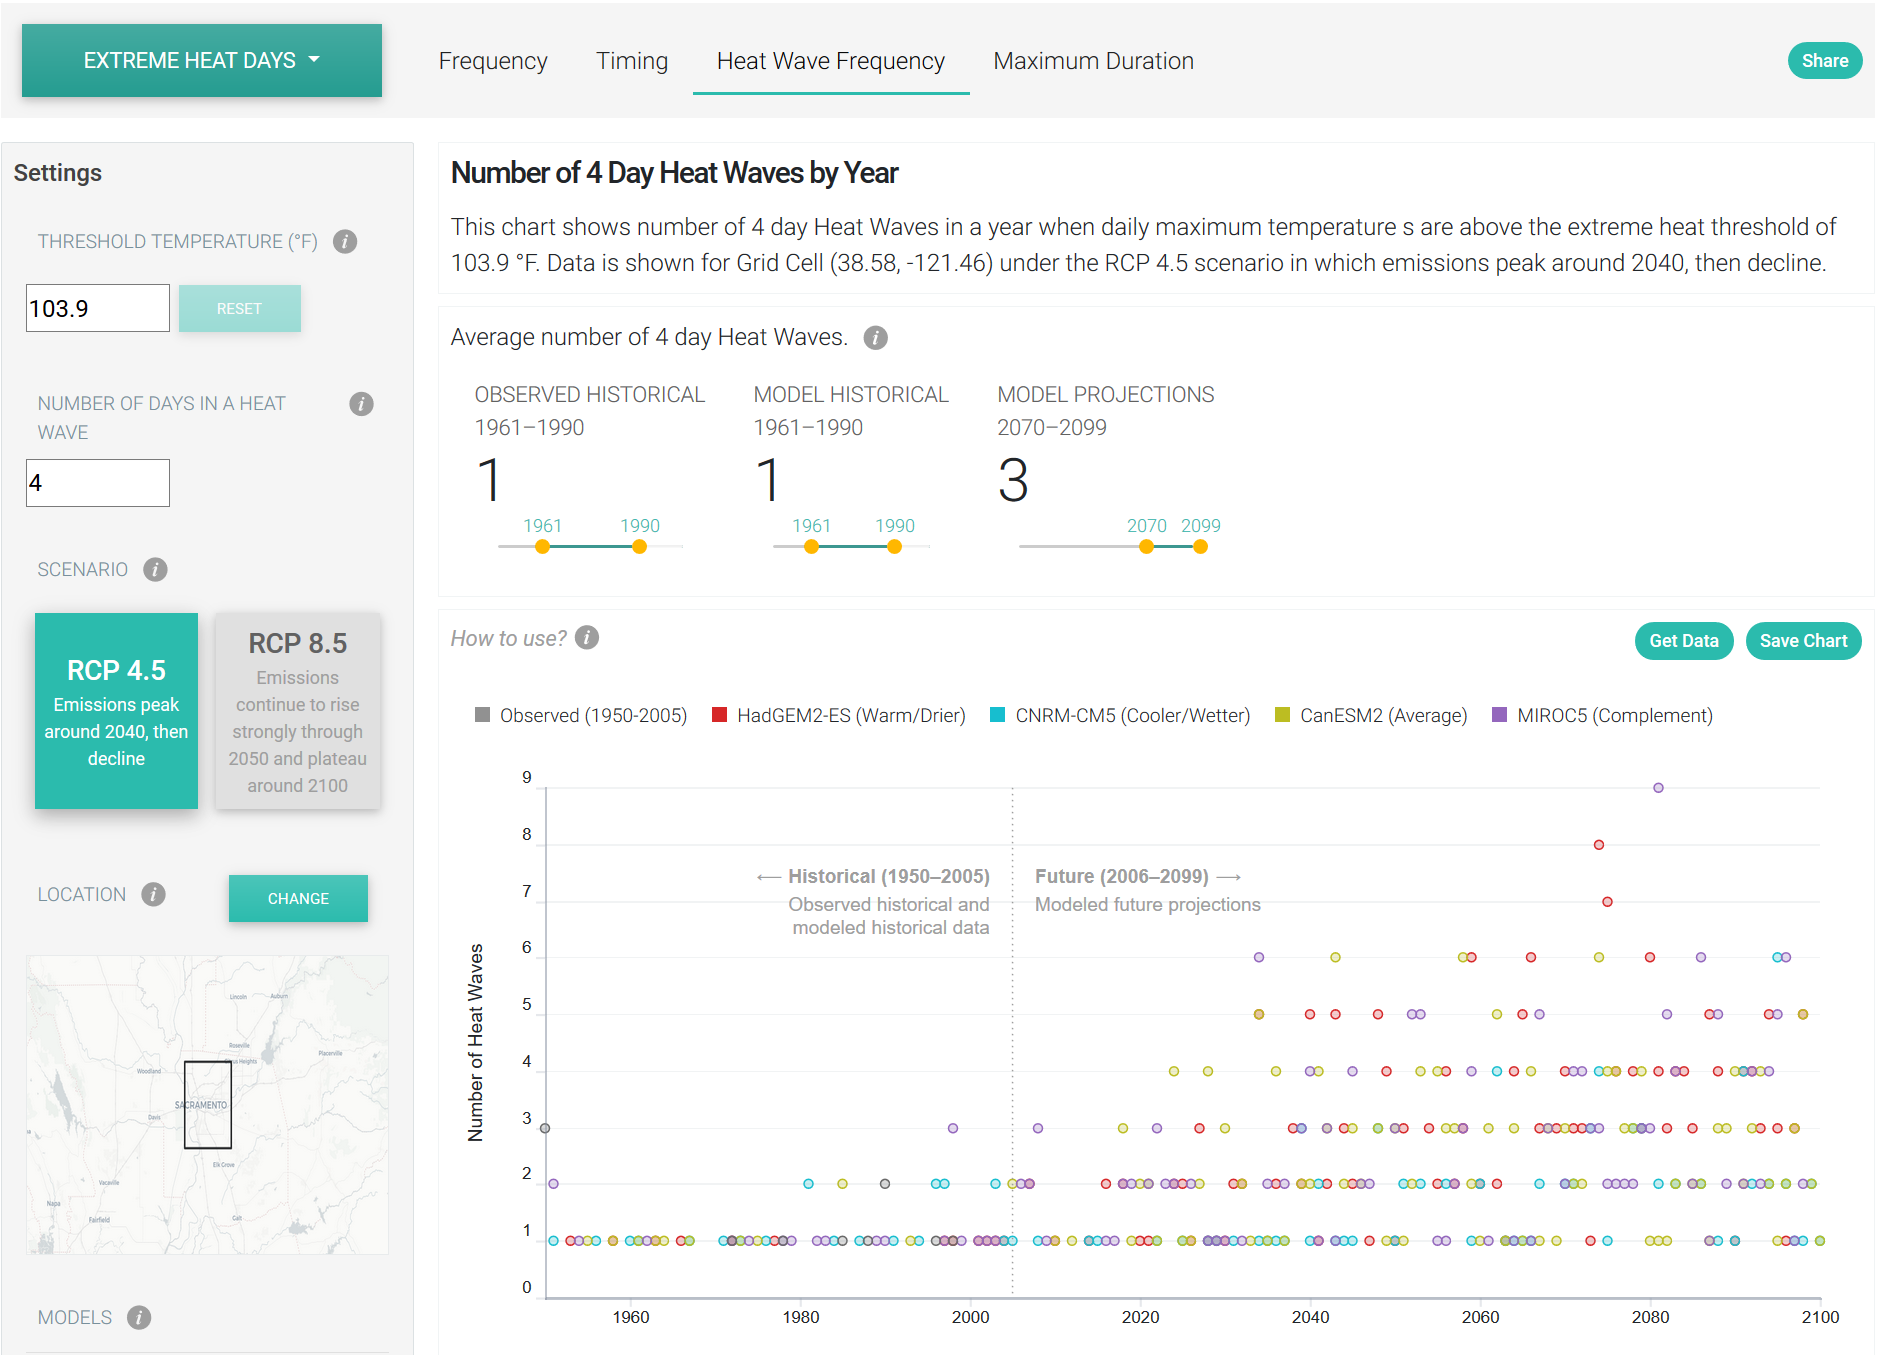Download data with Get Data
Viewport: 1894px width, 1355px height.
coord(1683,641)
